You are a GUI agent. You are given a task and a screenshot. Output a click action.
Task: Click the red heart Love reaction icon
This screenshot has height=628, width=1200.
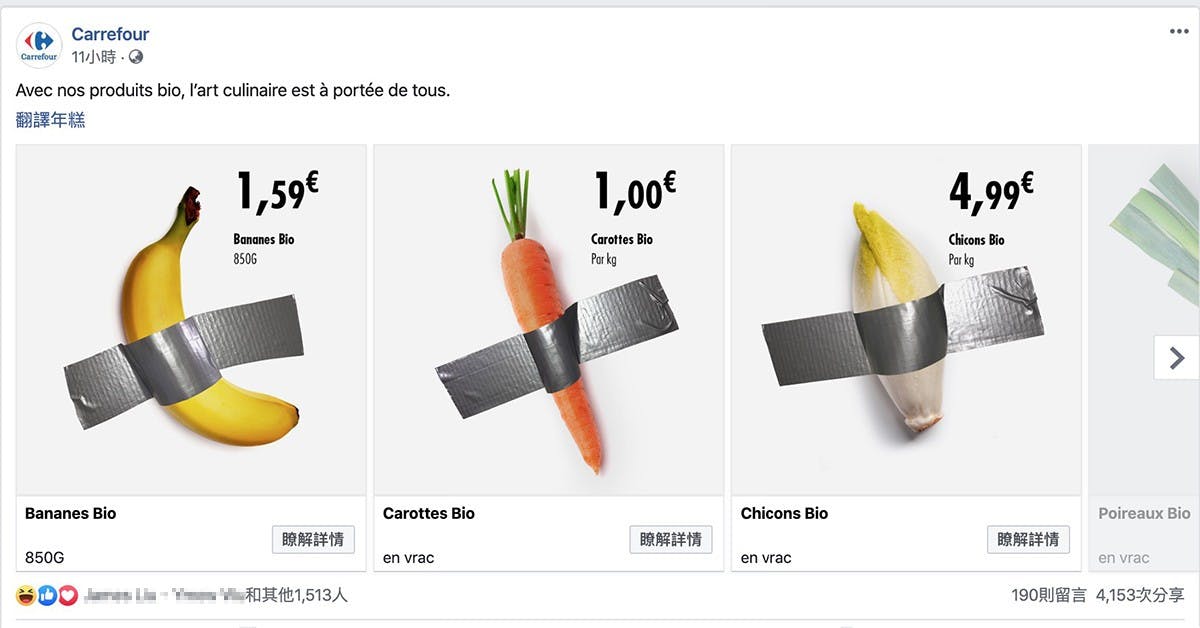67,596
